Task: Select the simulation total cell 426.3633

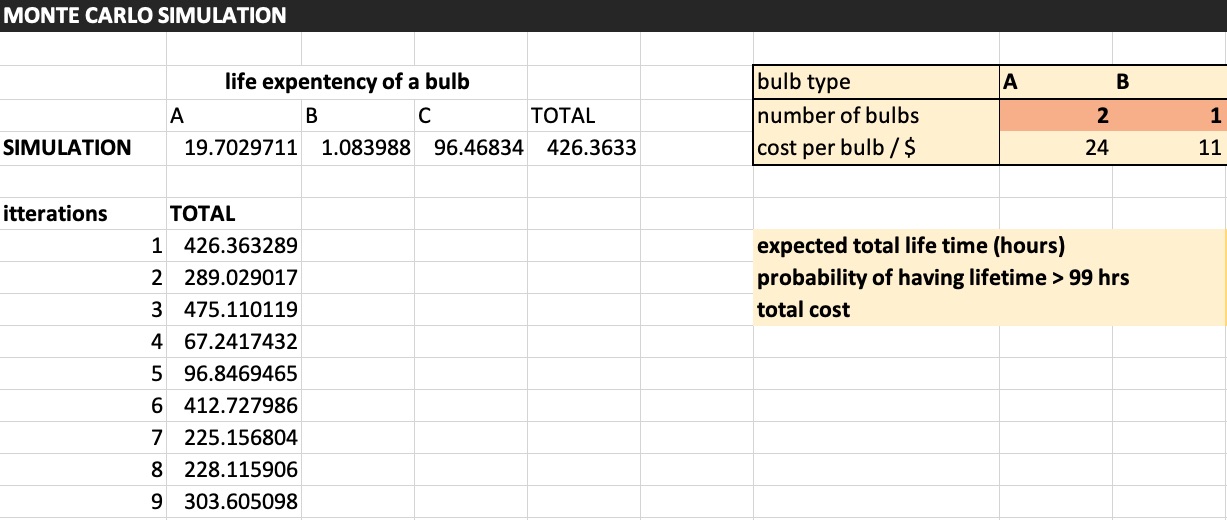Action: (585, 148)
